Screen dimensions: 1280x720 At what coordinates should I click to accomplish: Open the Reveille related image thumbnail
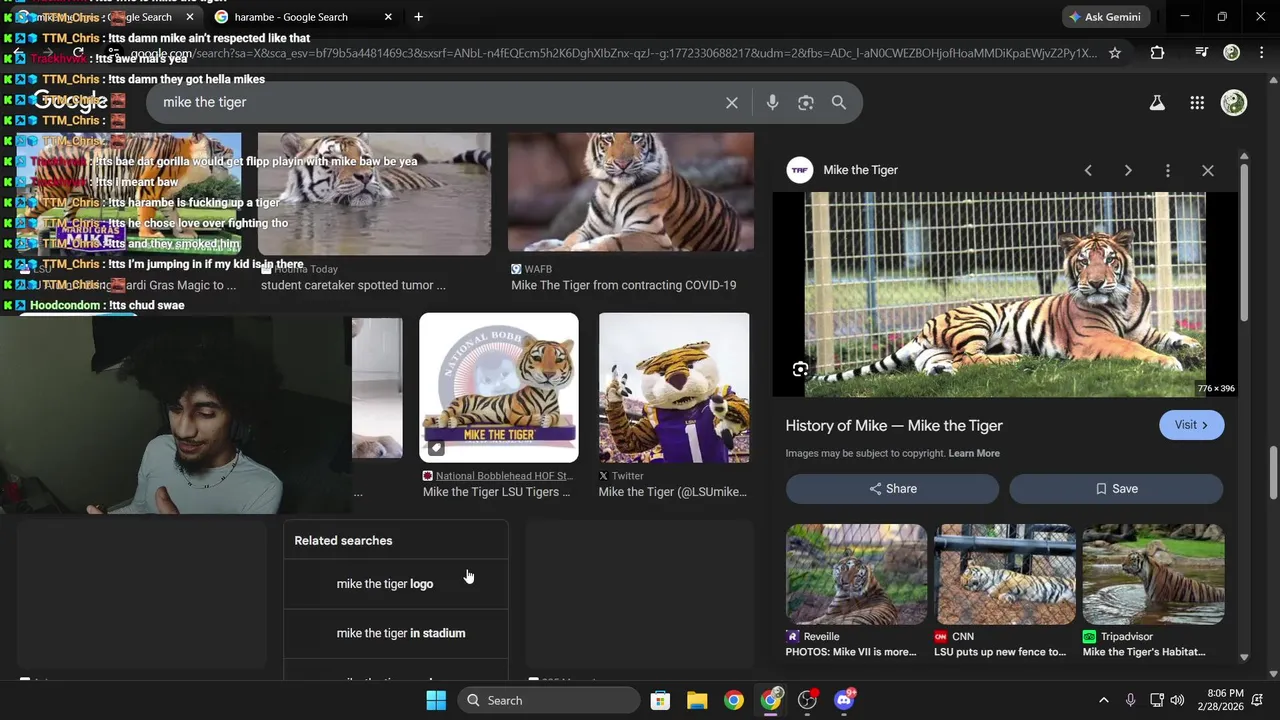coord(856,574)
